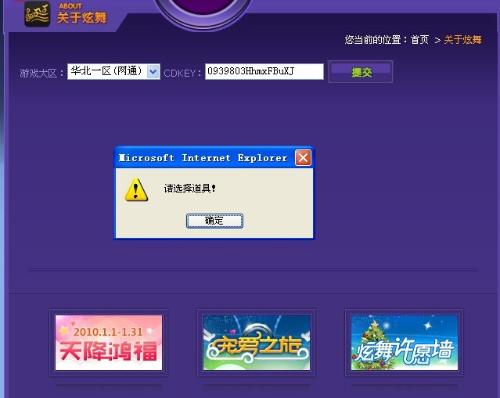Open the 宠爱之旅 event banner

(257, 342)
